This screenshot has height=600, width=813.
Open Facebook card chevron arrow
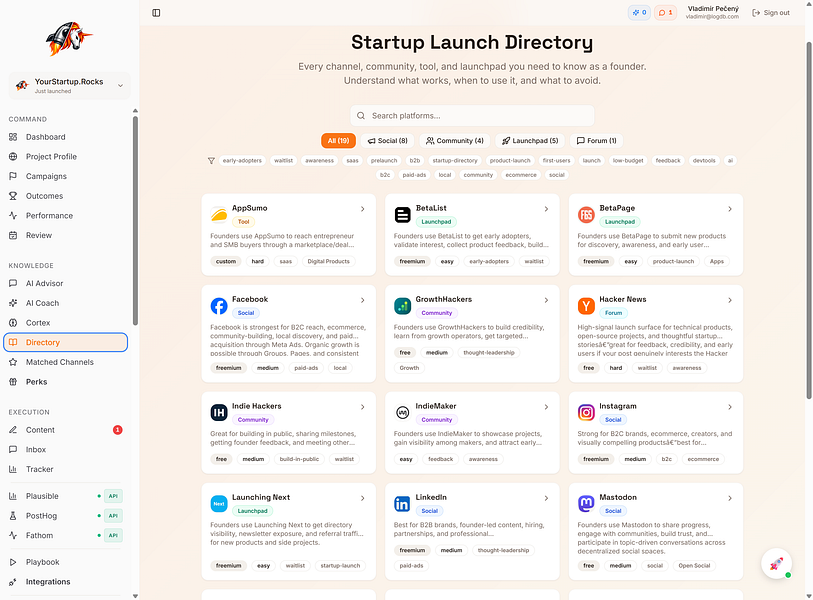tap(362, 300)
